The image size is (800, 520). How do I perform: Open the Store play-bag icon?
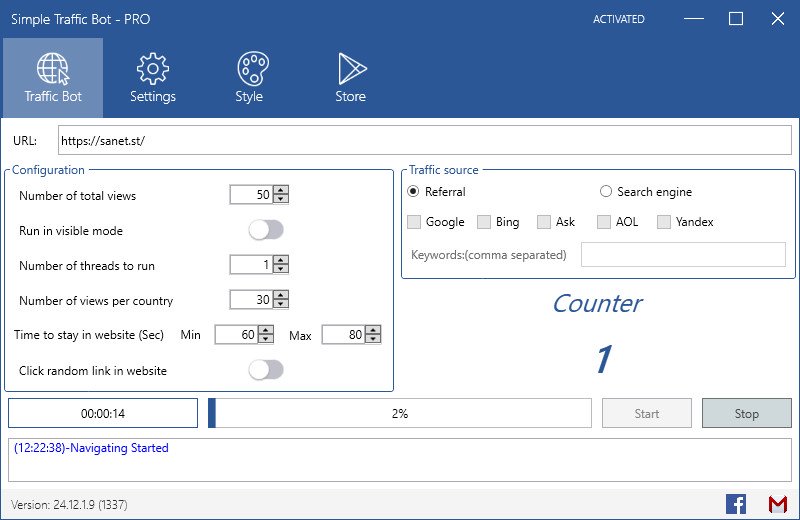click(x=350, y=69)
